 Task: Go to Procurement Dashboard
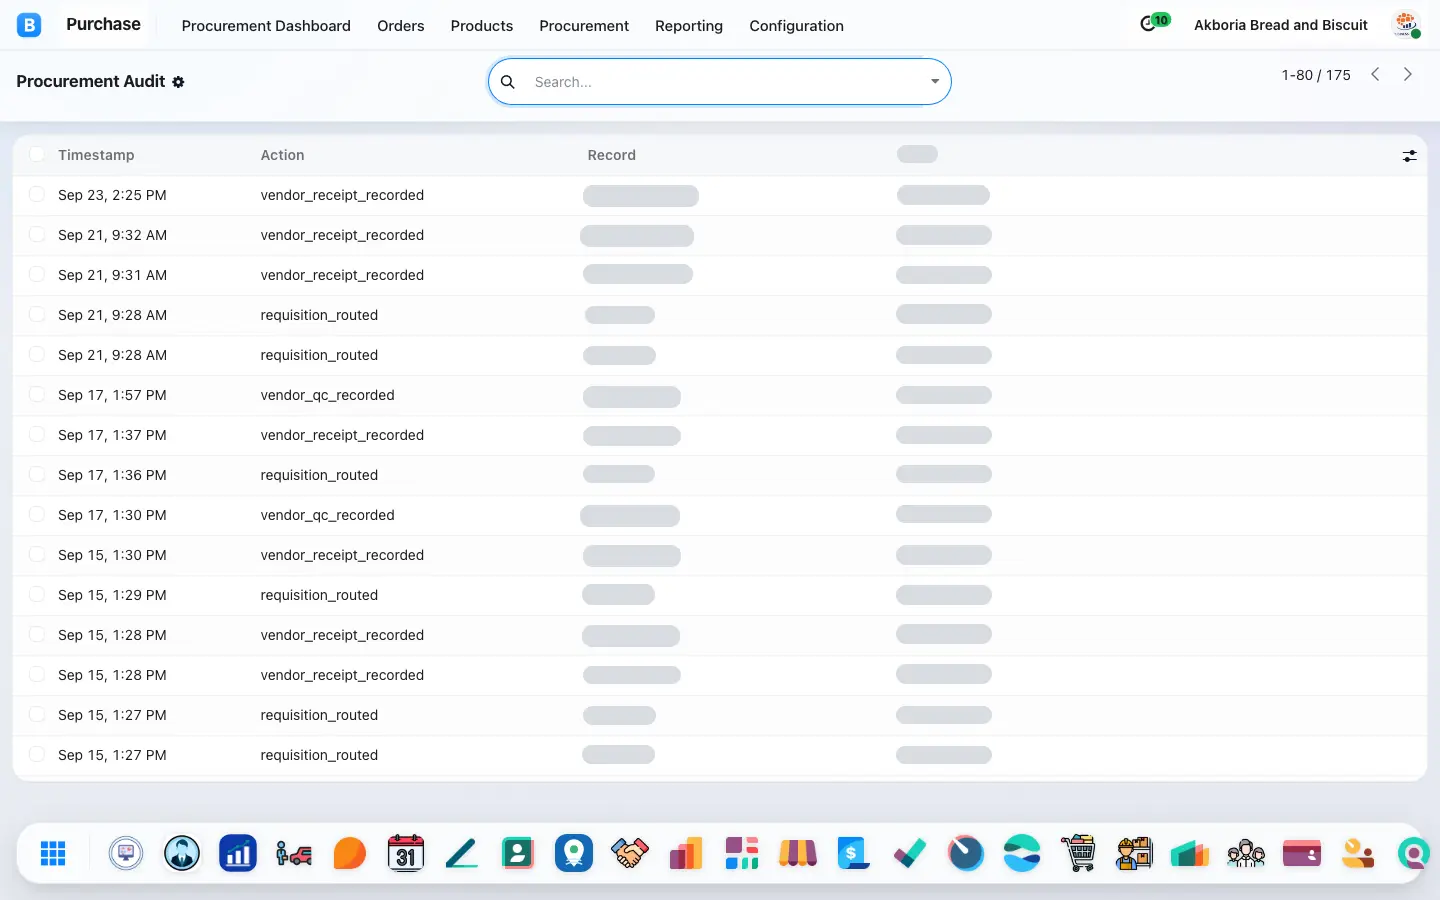[x=266, y=26]
